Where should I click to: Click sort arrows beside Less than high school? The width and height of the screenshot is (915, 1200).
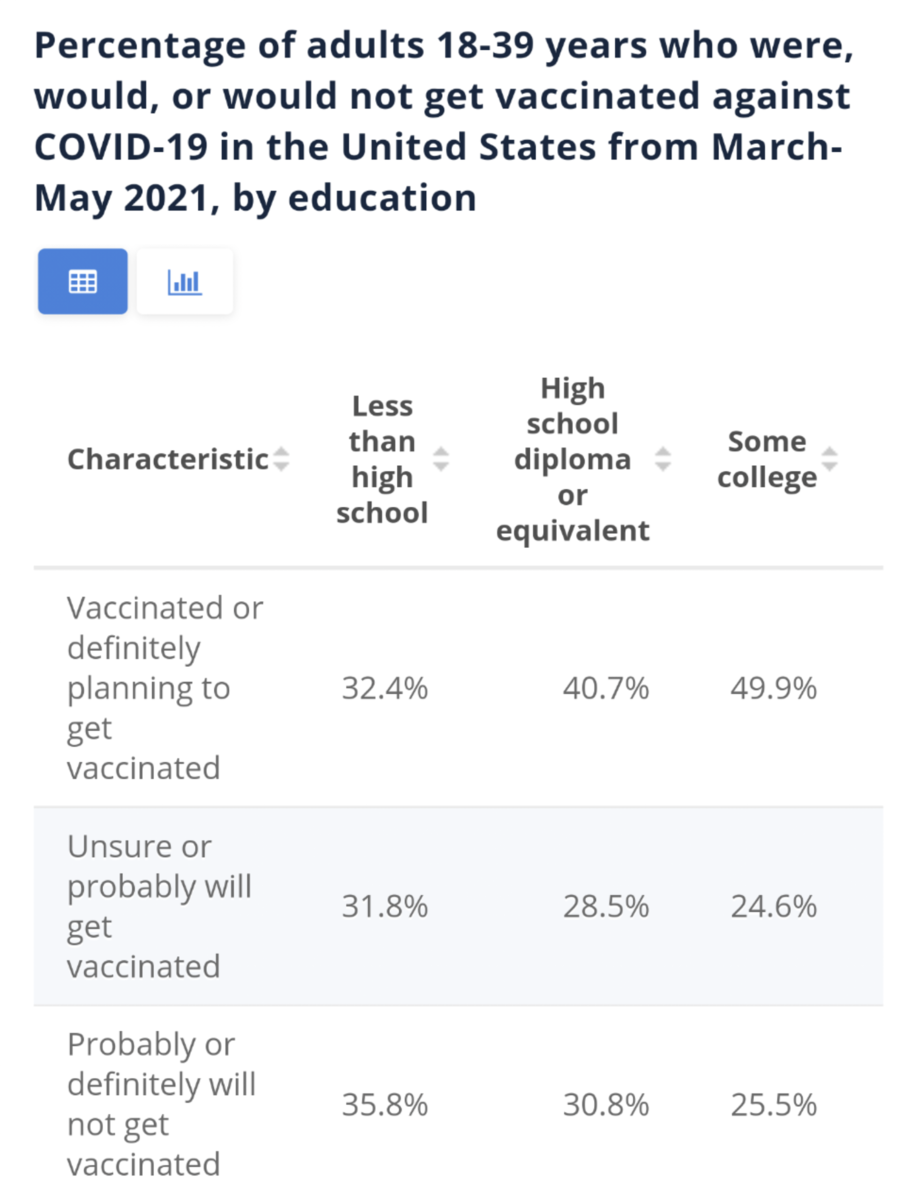[441, 460]
